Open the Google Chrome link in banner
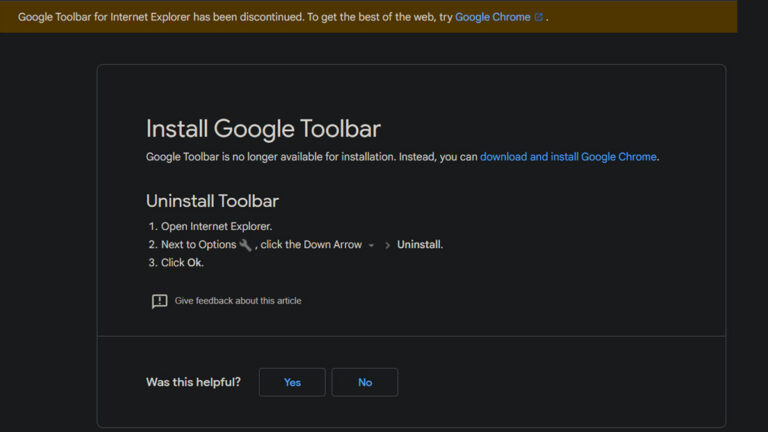Image resolution: width=768 pixels, height=432 pixels. tap(492, 17)
